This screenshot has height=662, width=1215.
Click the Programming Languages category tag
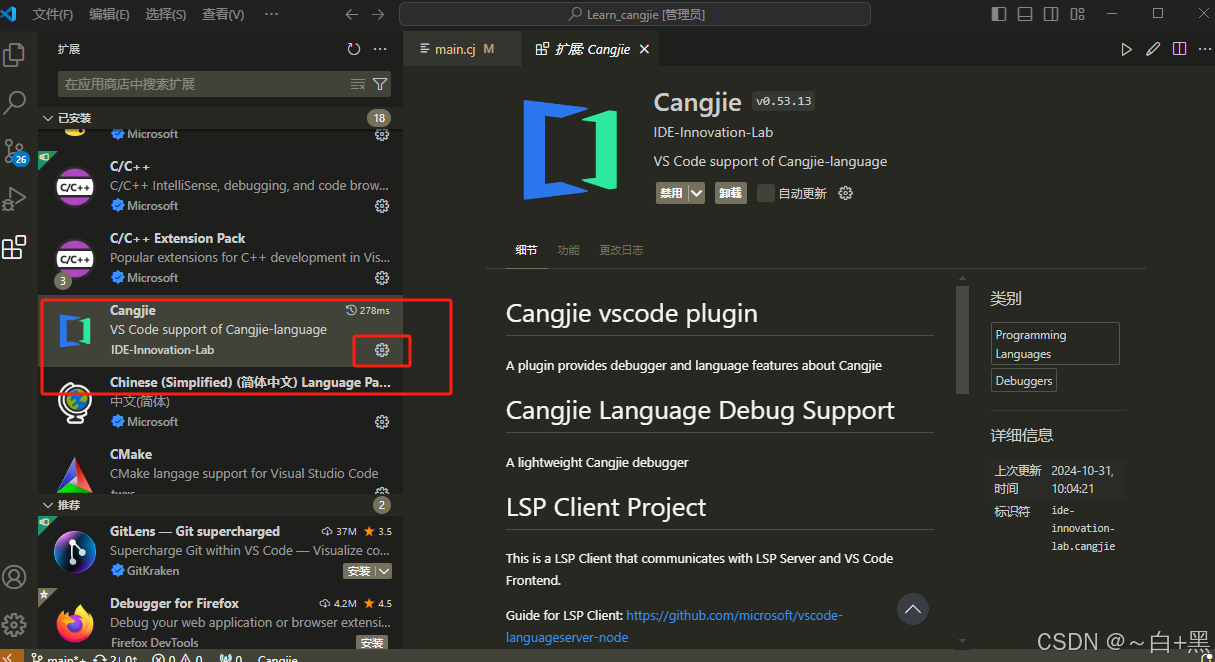click(x=1055, y=344)
